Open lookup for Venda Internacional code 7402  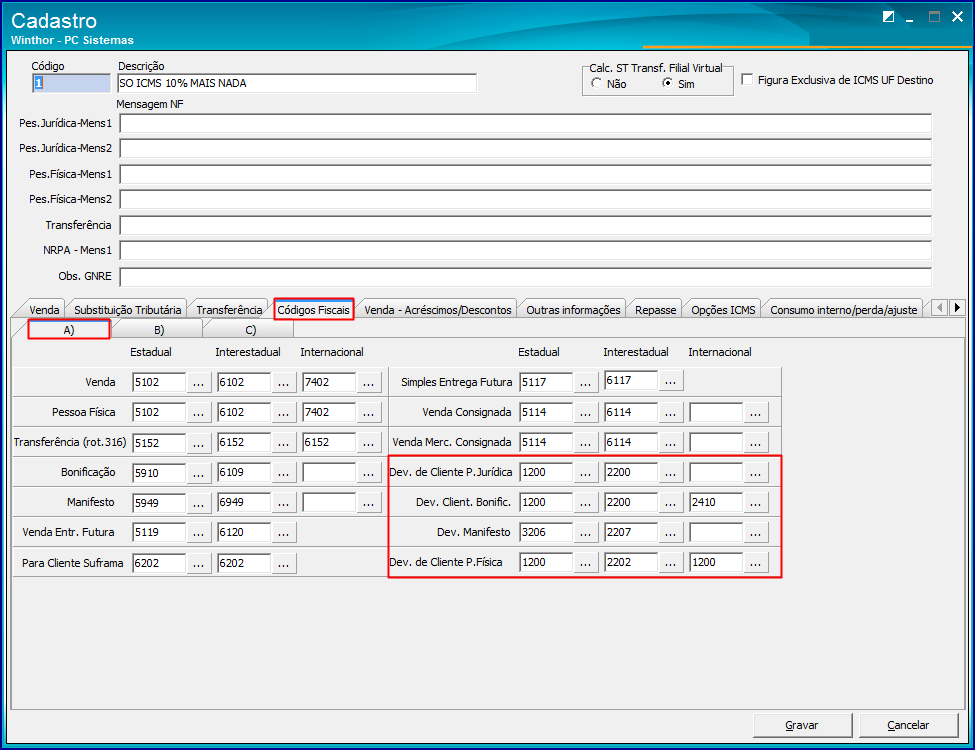[369, 383]
